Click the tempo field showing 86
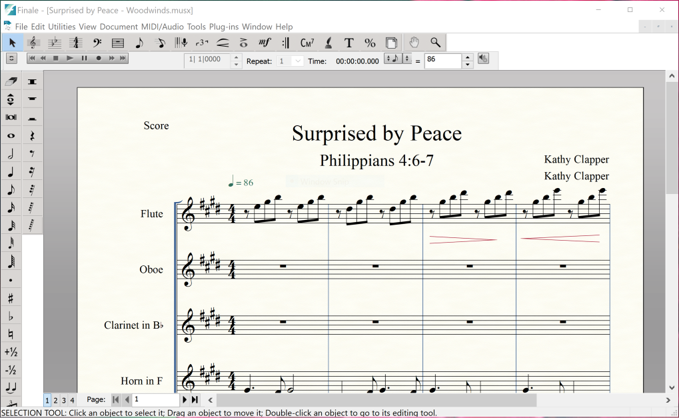The width and height of the screenshot is (679, 418). pyautogui.click(x=441, y=61)
